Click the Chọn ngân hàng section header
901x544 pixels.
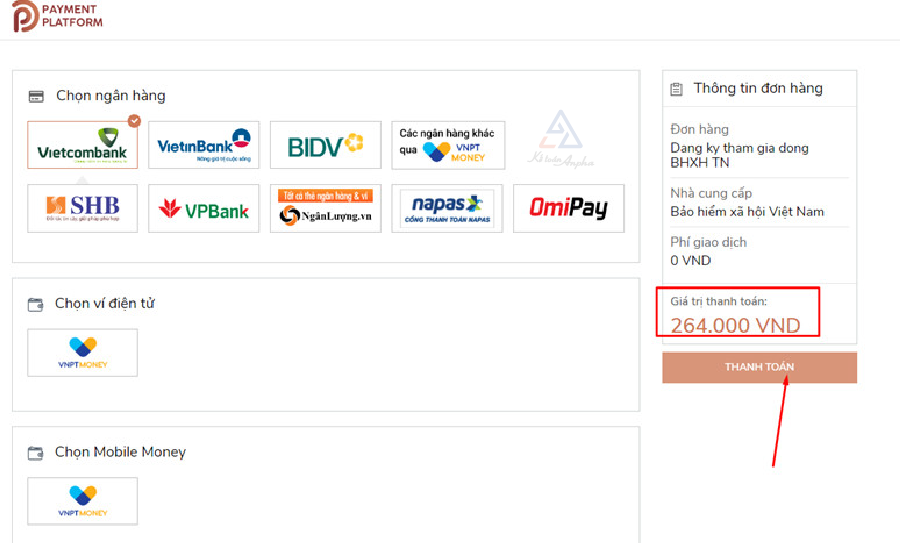click(110, 96)
